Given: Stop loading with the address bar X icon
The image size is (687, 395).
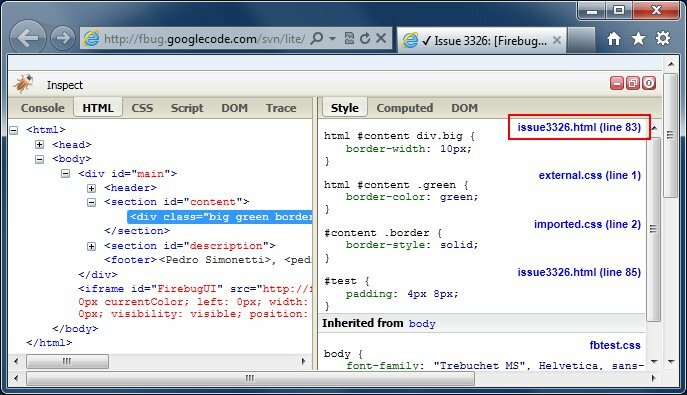Looking at the screenshot, I should point(381,38).
